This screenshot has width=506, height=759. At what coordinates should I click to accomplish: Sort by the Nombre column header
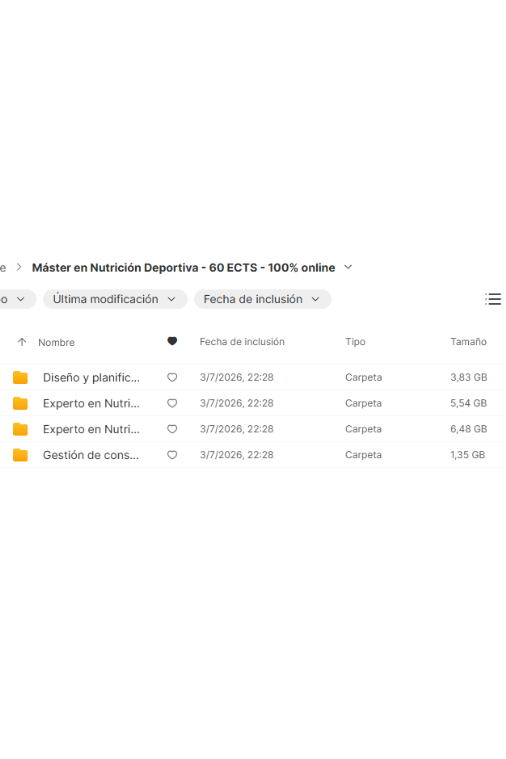click(57, 342)
